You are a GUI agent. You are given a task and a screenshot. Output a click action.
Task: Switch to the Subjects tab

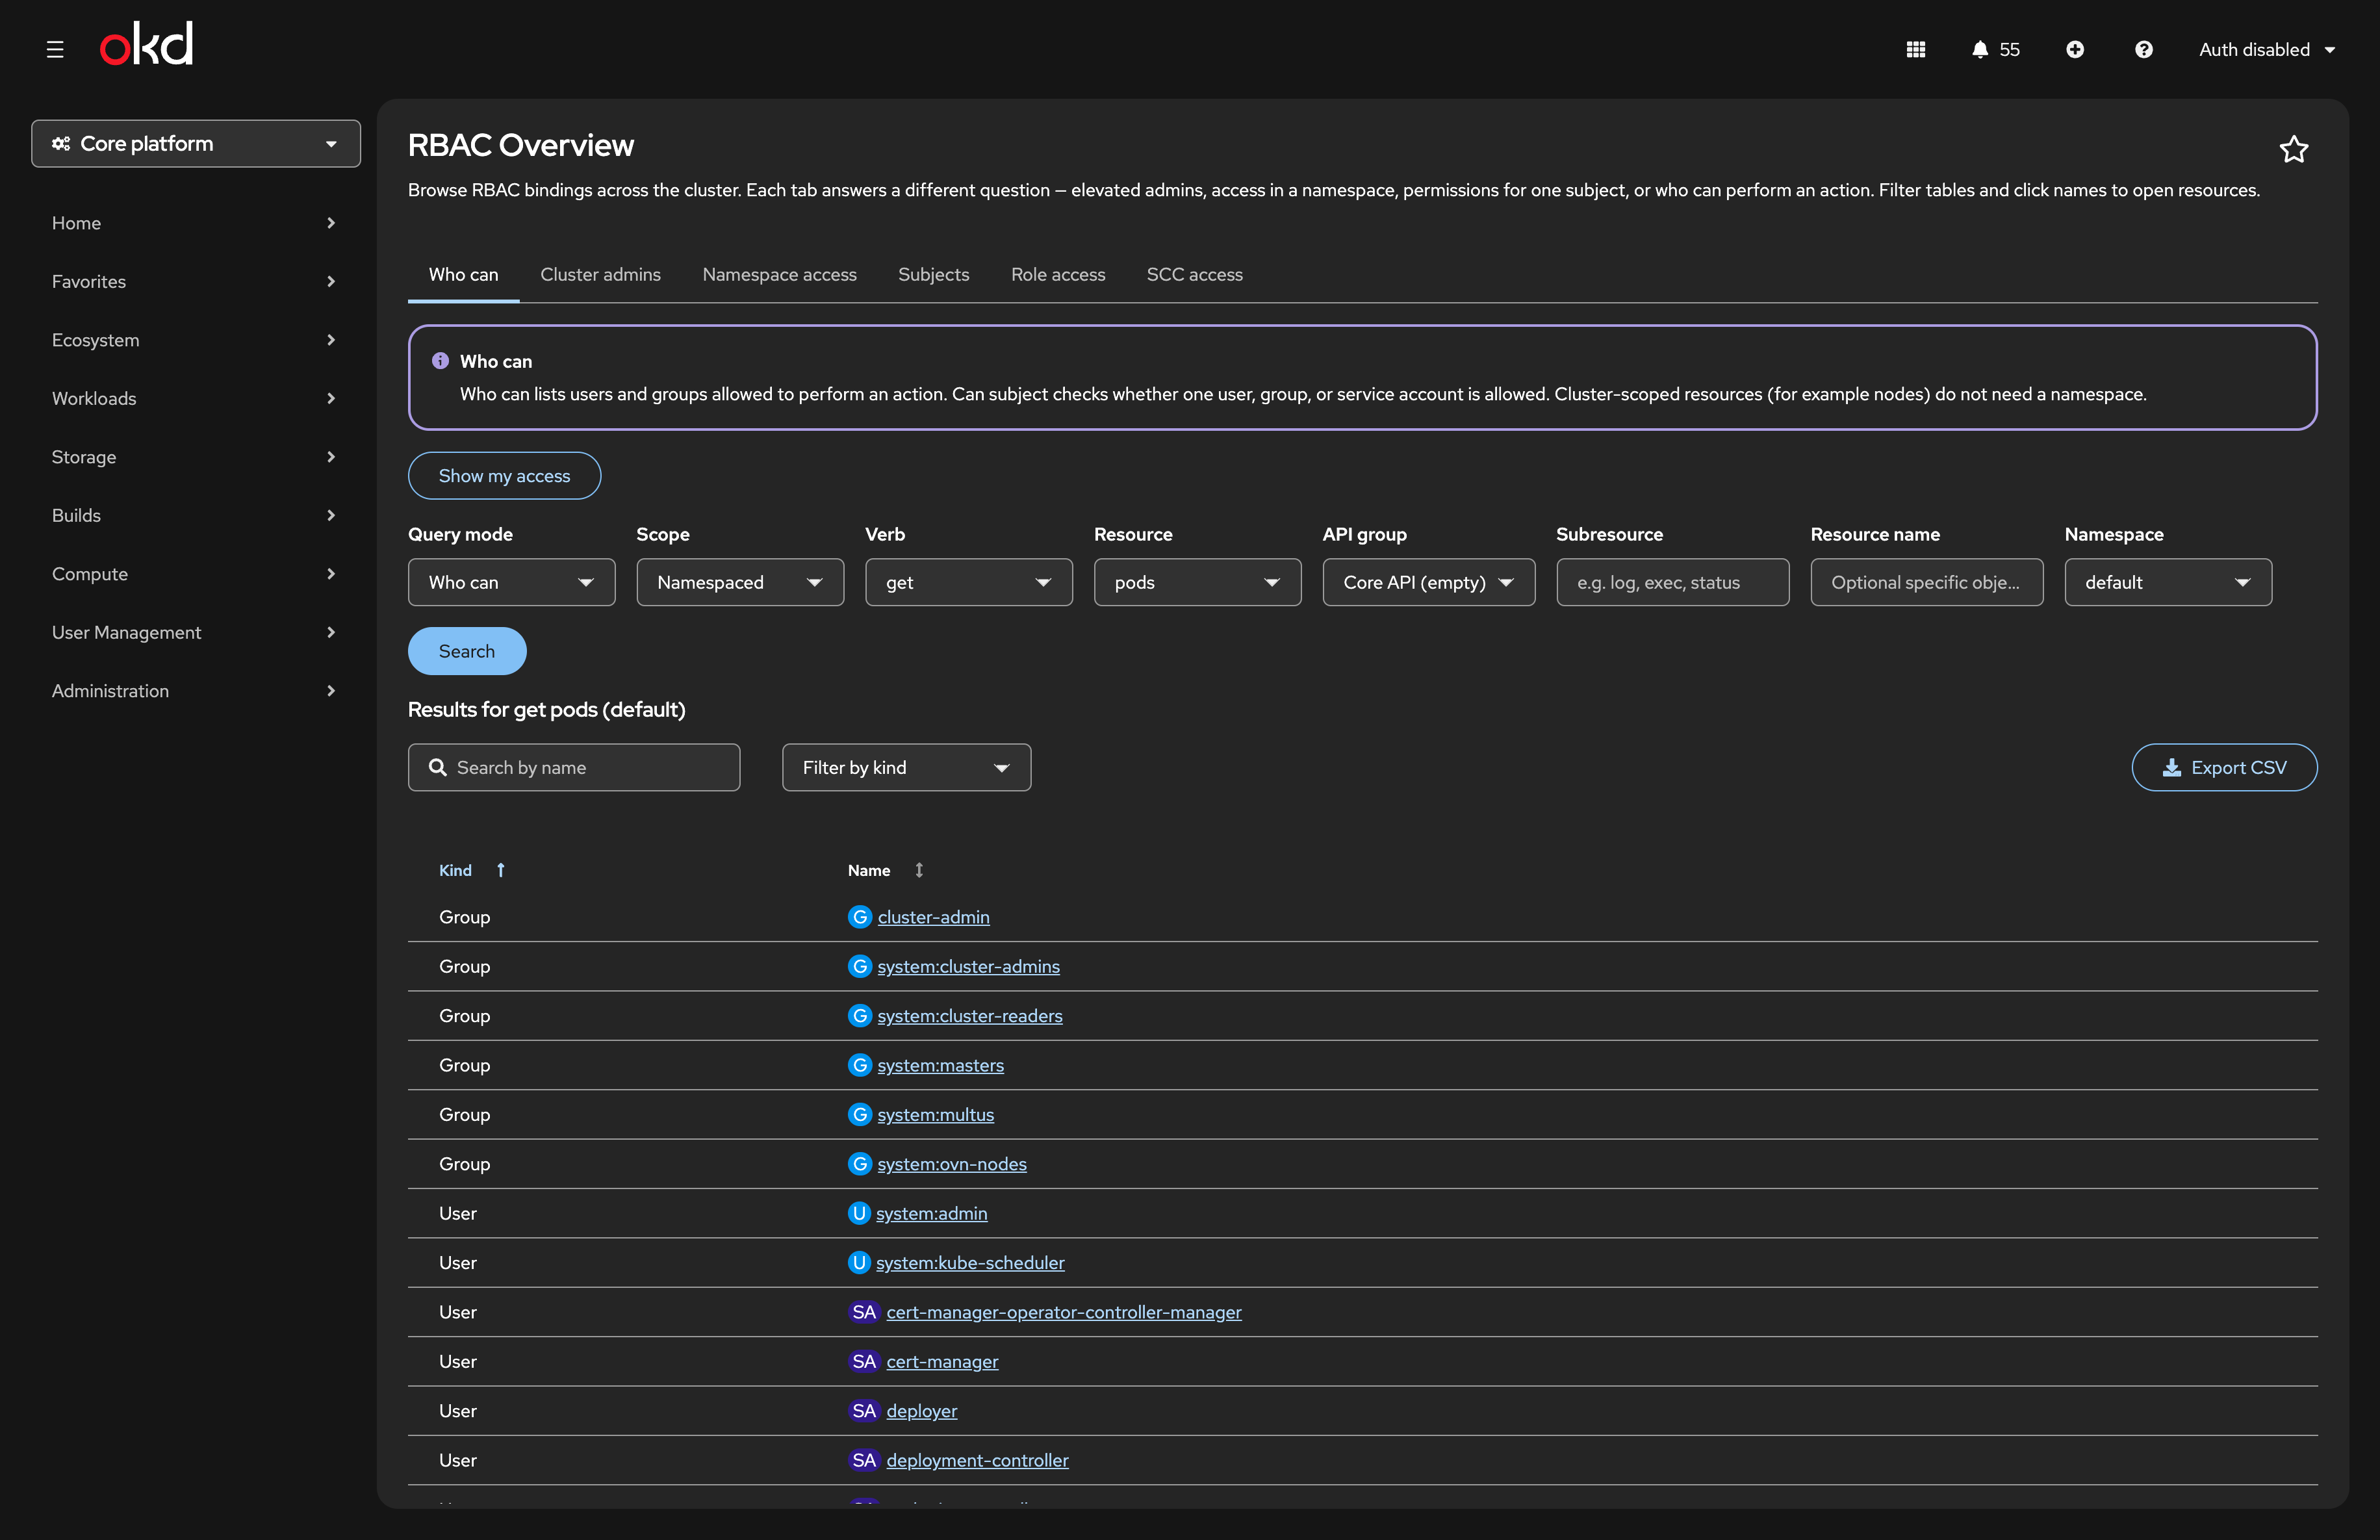933,274
